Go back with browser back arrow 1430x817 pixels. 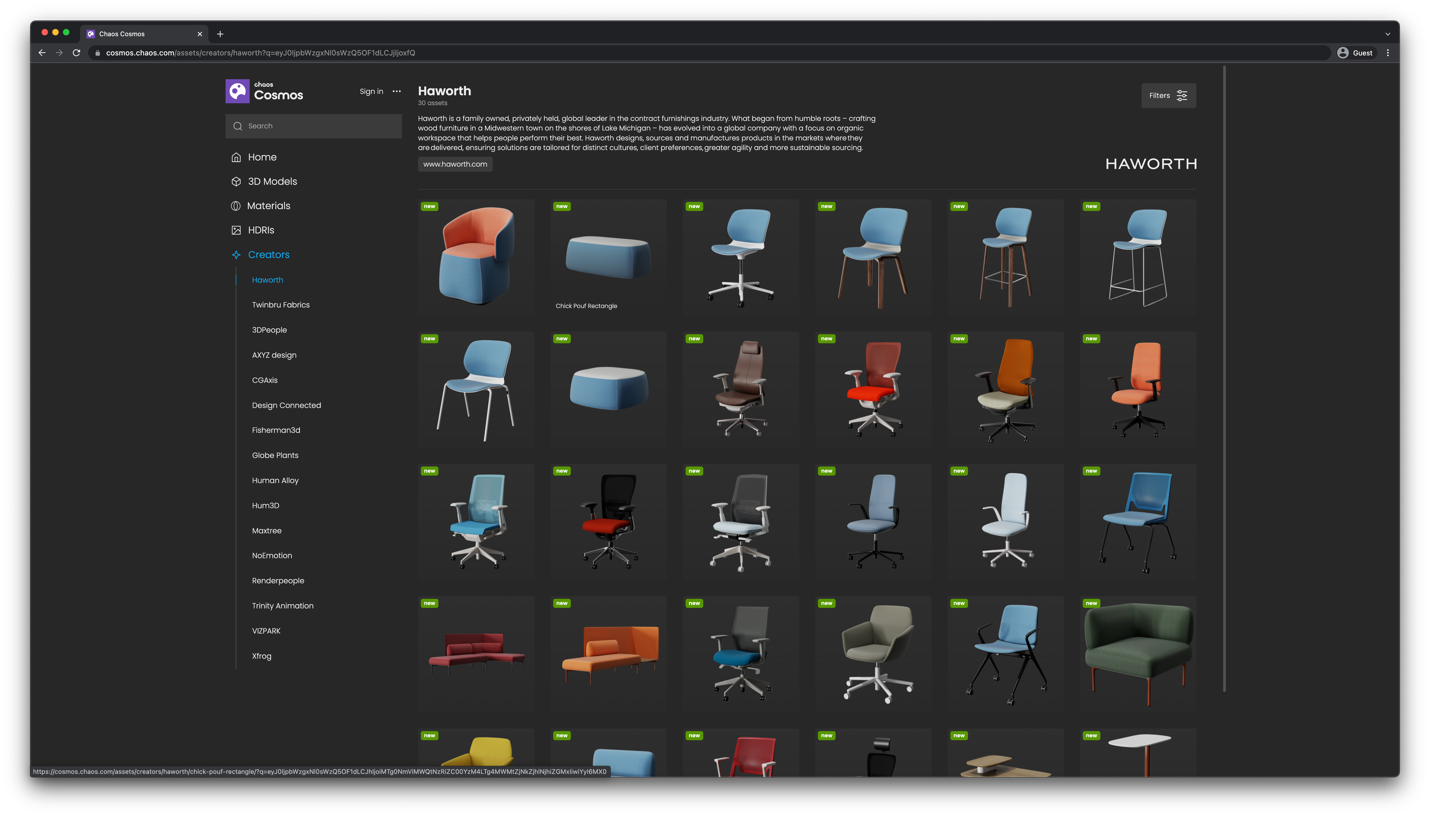pyautogui.click(x=42, y=53)
